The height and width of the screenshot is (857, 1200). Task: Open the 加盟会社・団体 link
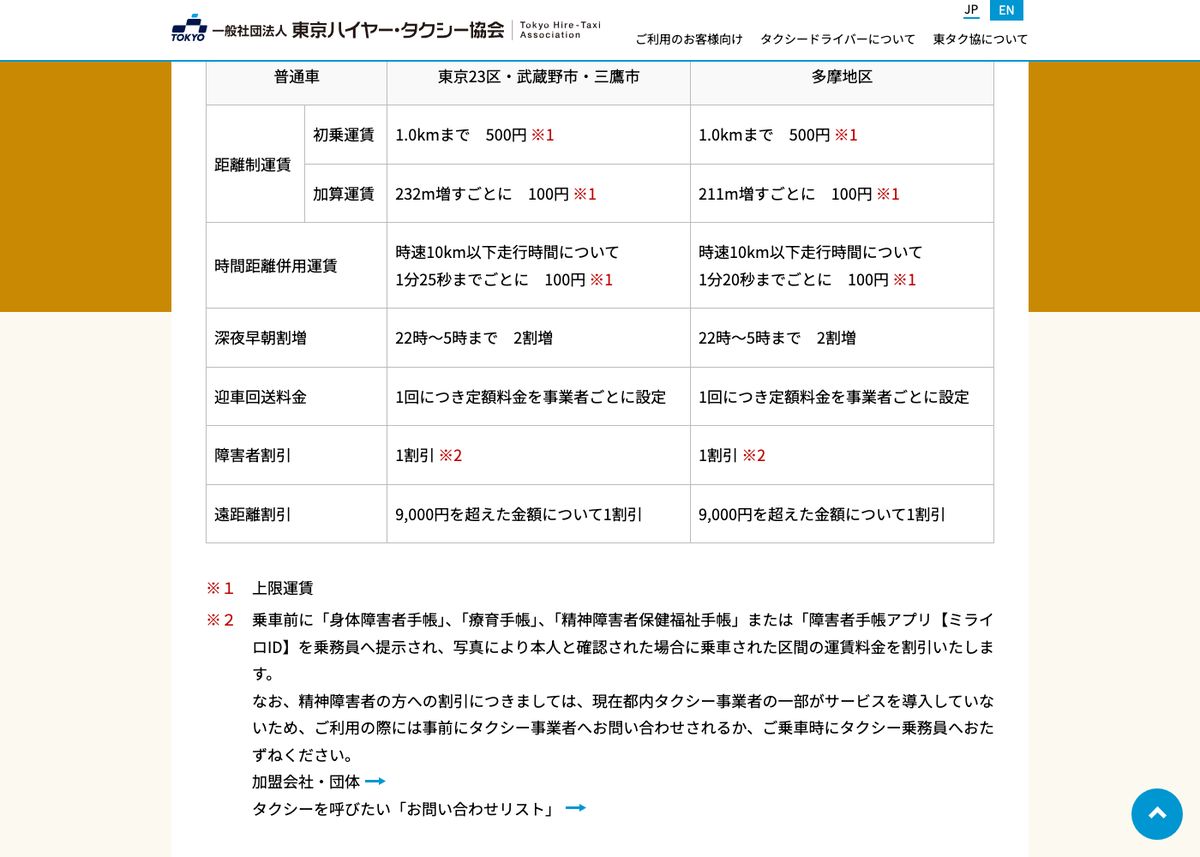306,781
